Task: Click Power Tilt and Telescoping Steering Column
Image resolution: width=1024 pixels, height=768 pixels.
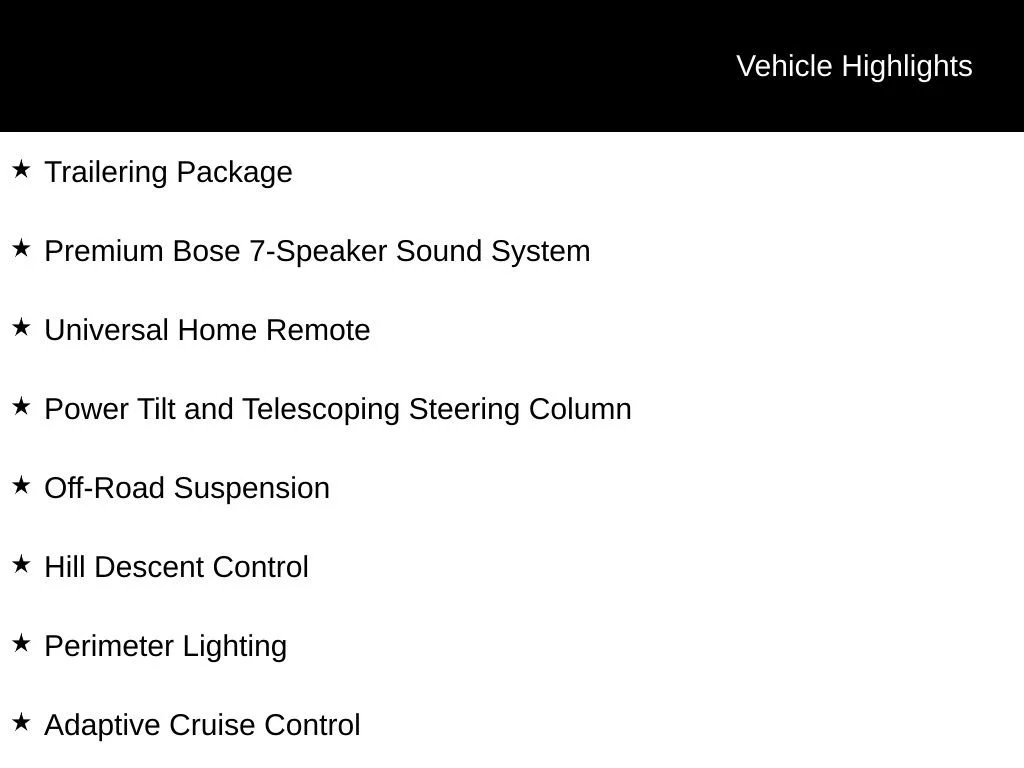Action: click(338, 410)
